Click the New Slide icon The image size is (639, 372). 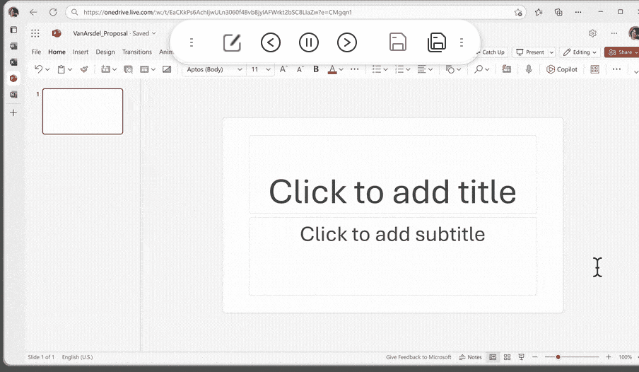[106, 69]
